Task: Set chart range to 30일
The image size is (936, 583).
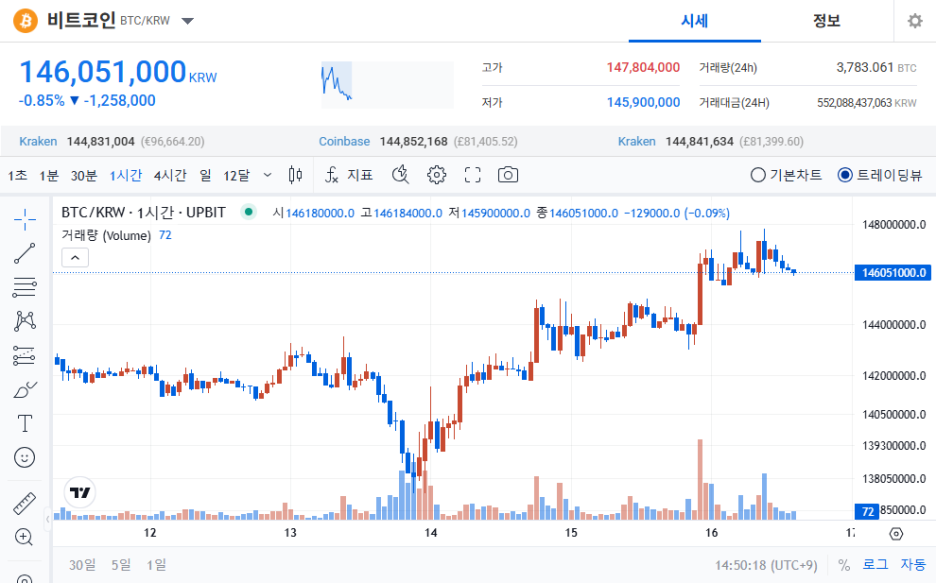Action: tap(82, 565)
